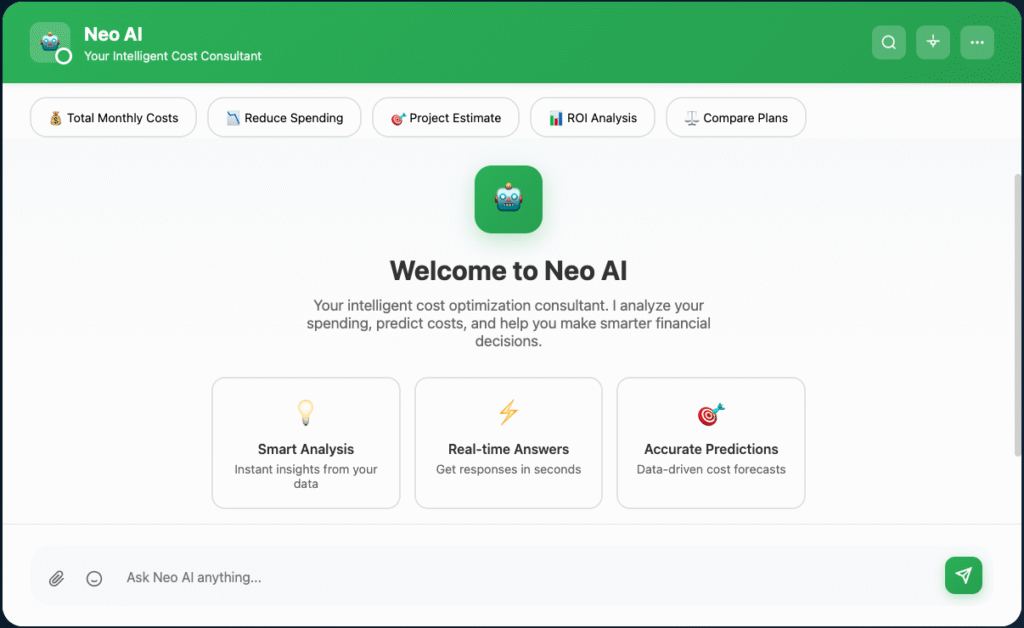The height and width of the screenshot is (628, 1024).
Task: Attach a file using the paperclip icon
Action: click(57, 578)
